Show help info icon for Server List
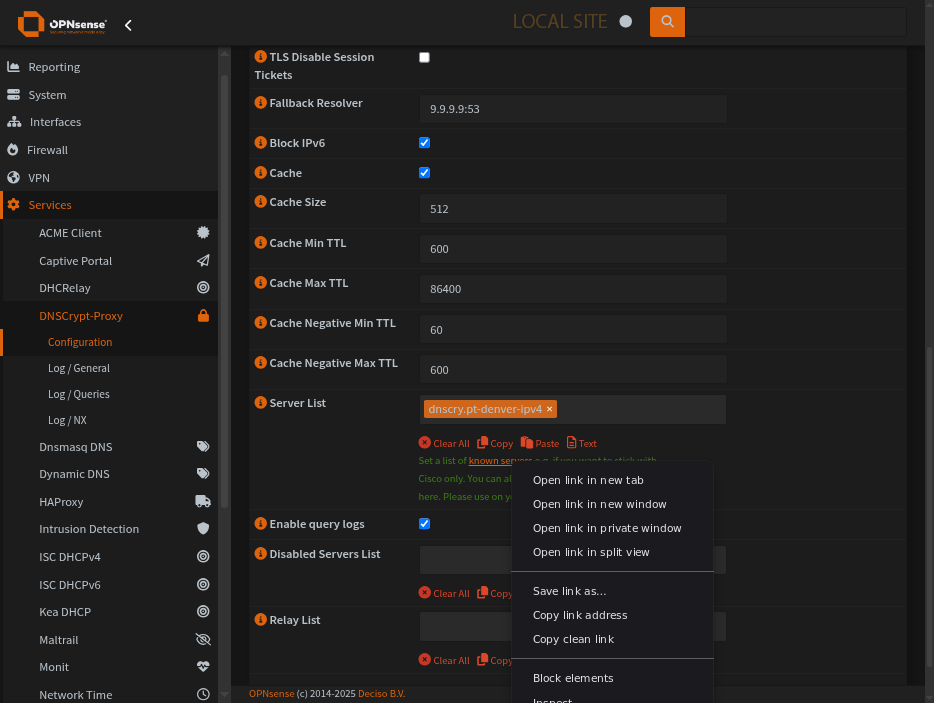934x703 pixels. [x=260, y=402]
